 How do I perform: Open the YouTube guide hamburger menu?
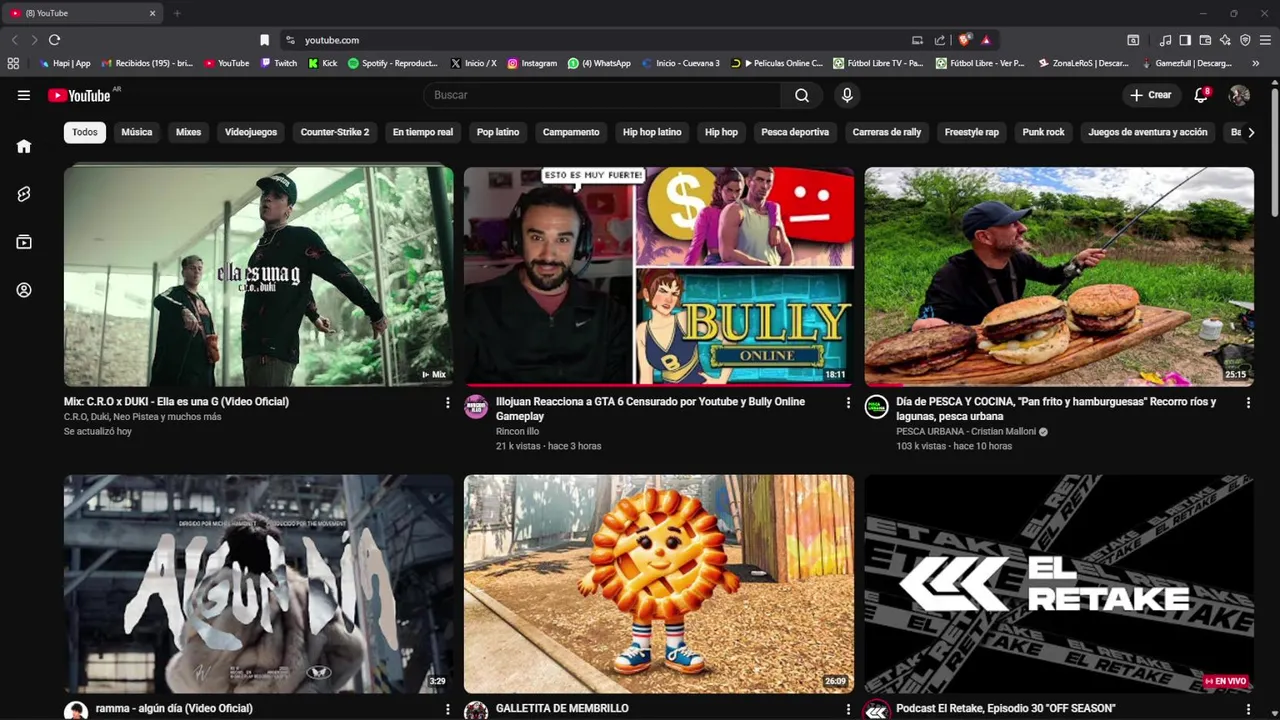pyautogui.click(x=24, y=95)
